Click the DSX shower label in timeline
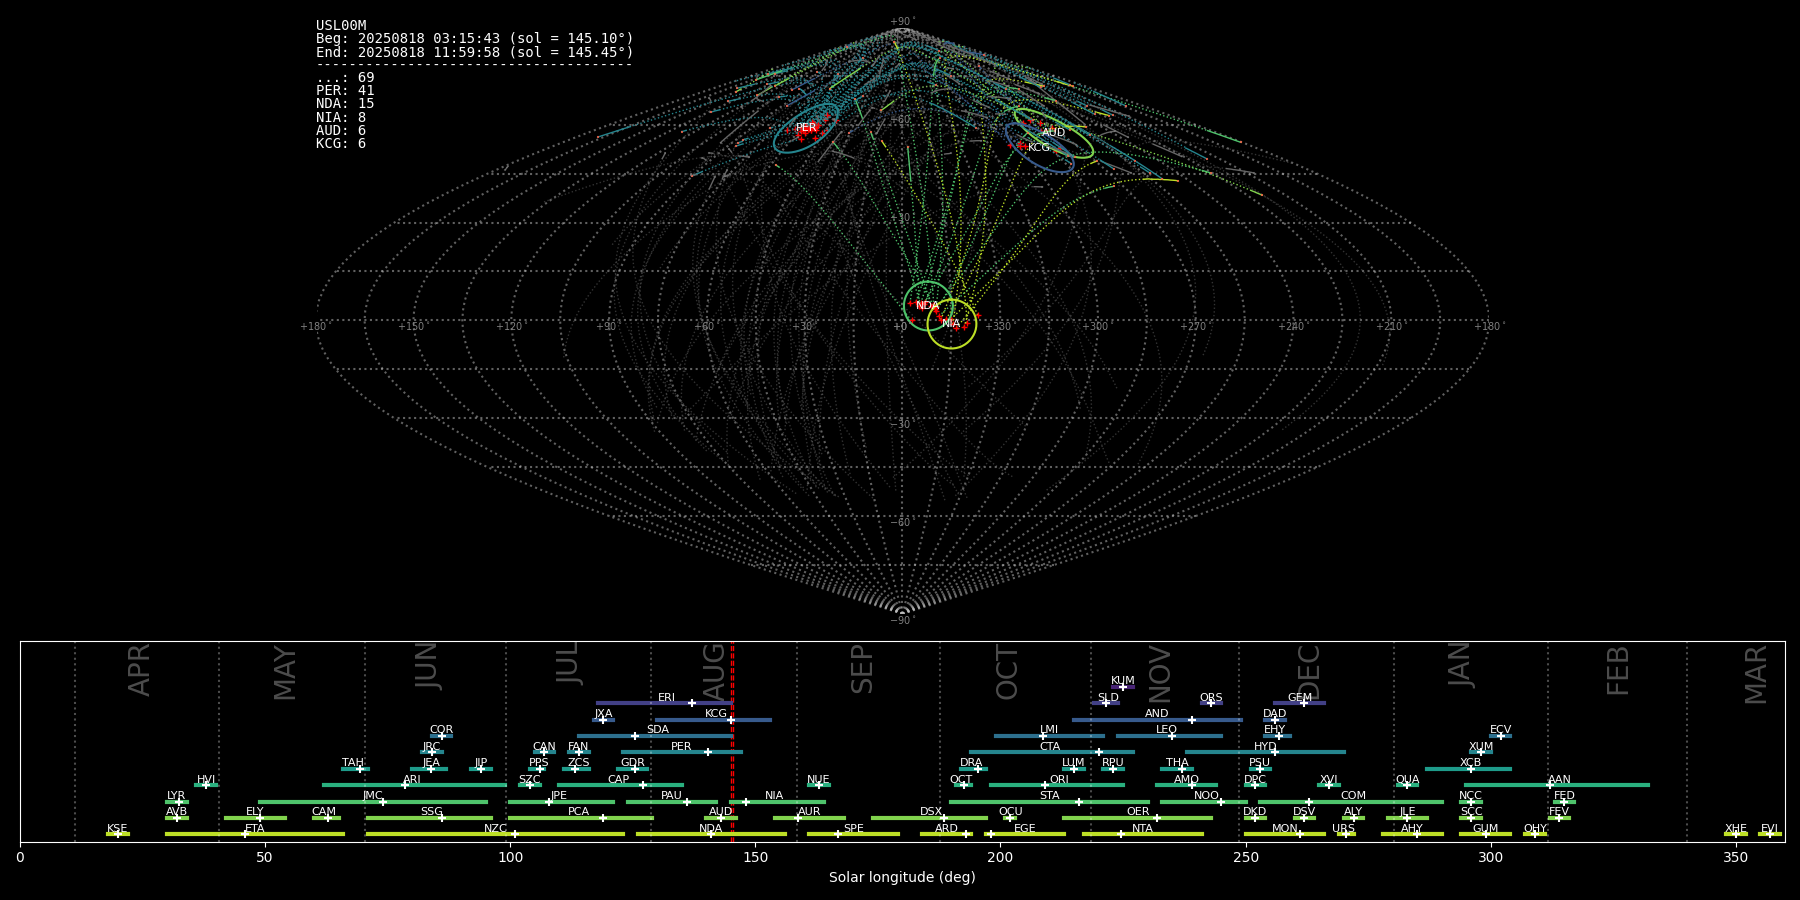 931,811
